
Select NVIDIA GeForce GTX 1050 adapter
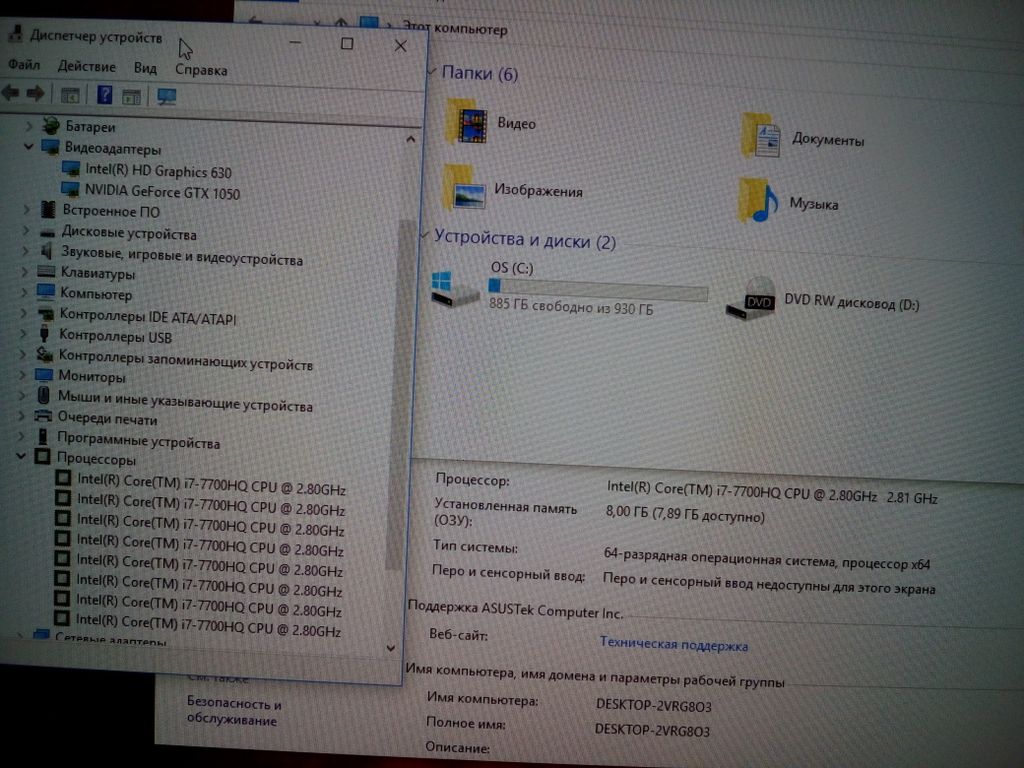[x=163, y=192]
